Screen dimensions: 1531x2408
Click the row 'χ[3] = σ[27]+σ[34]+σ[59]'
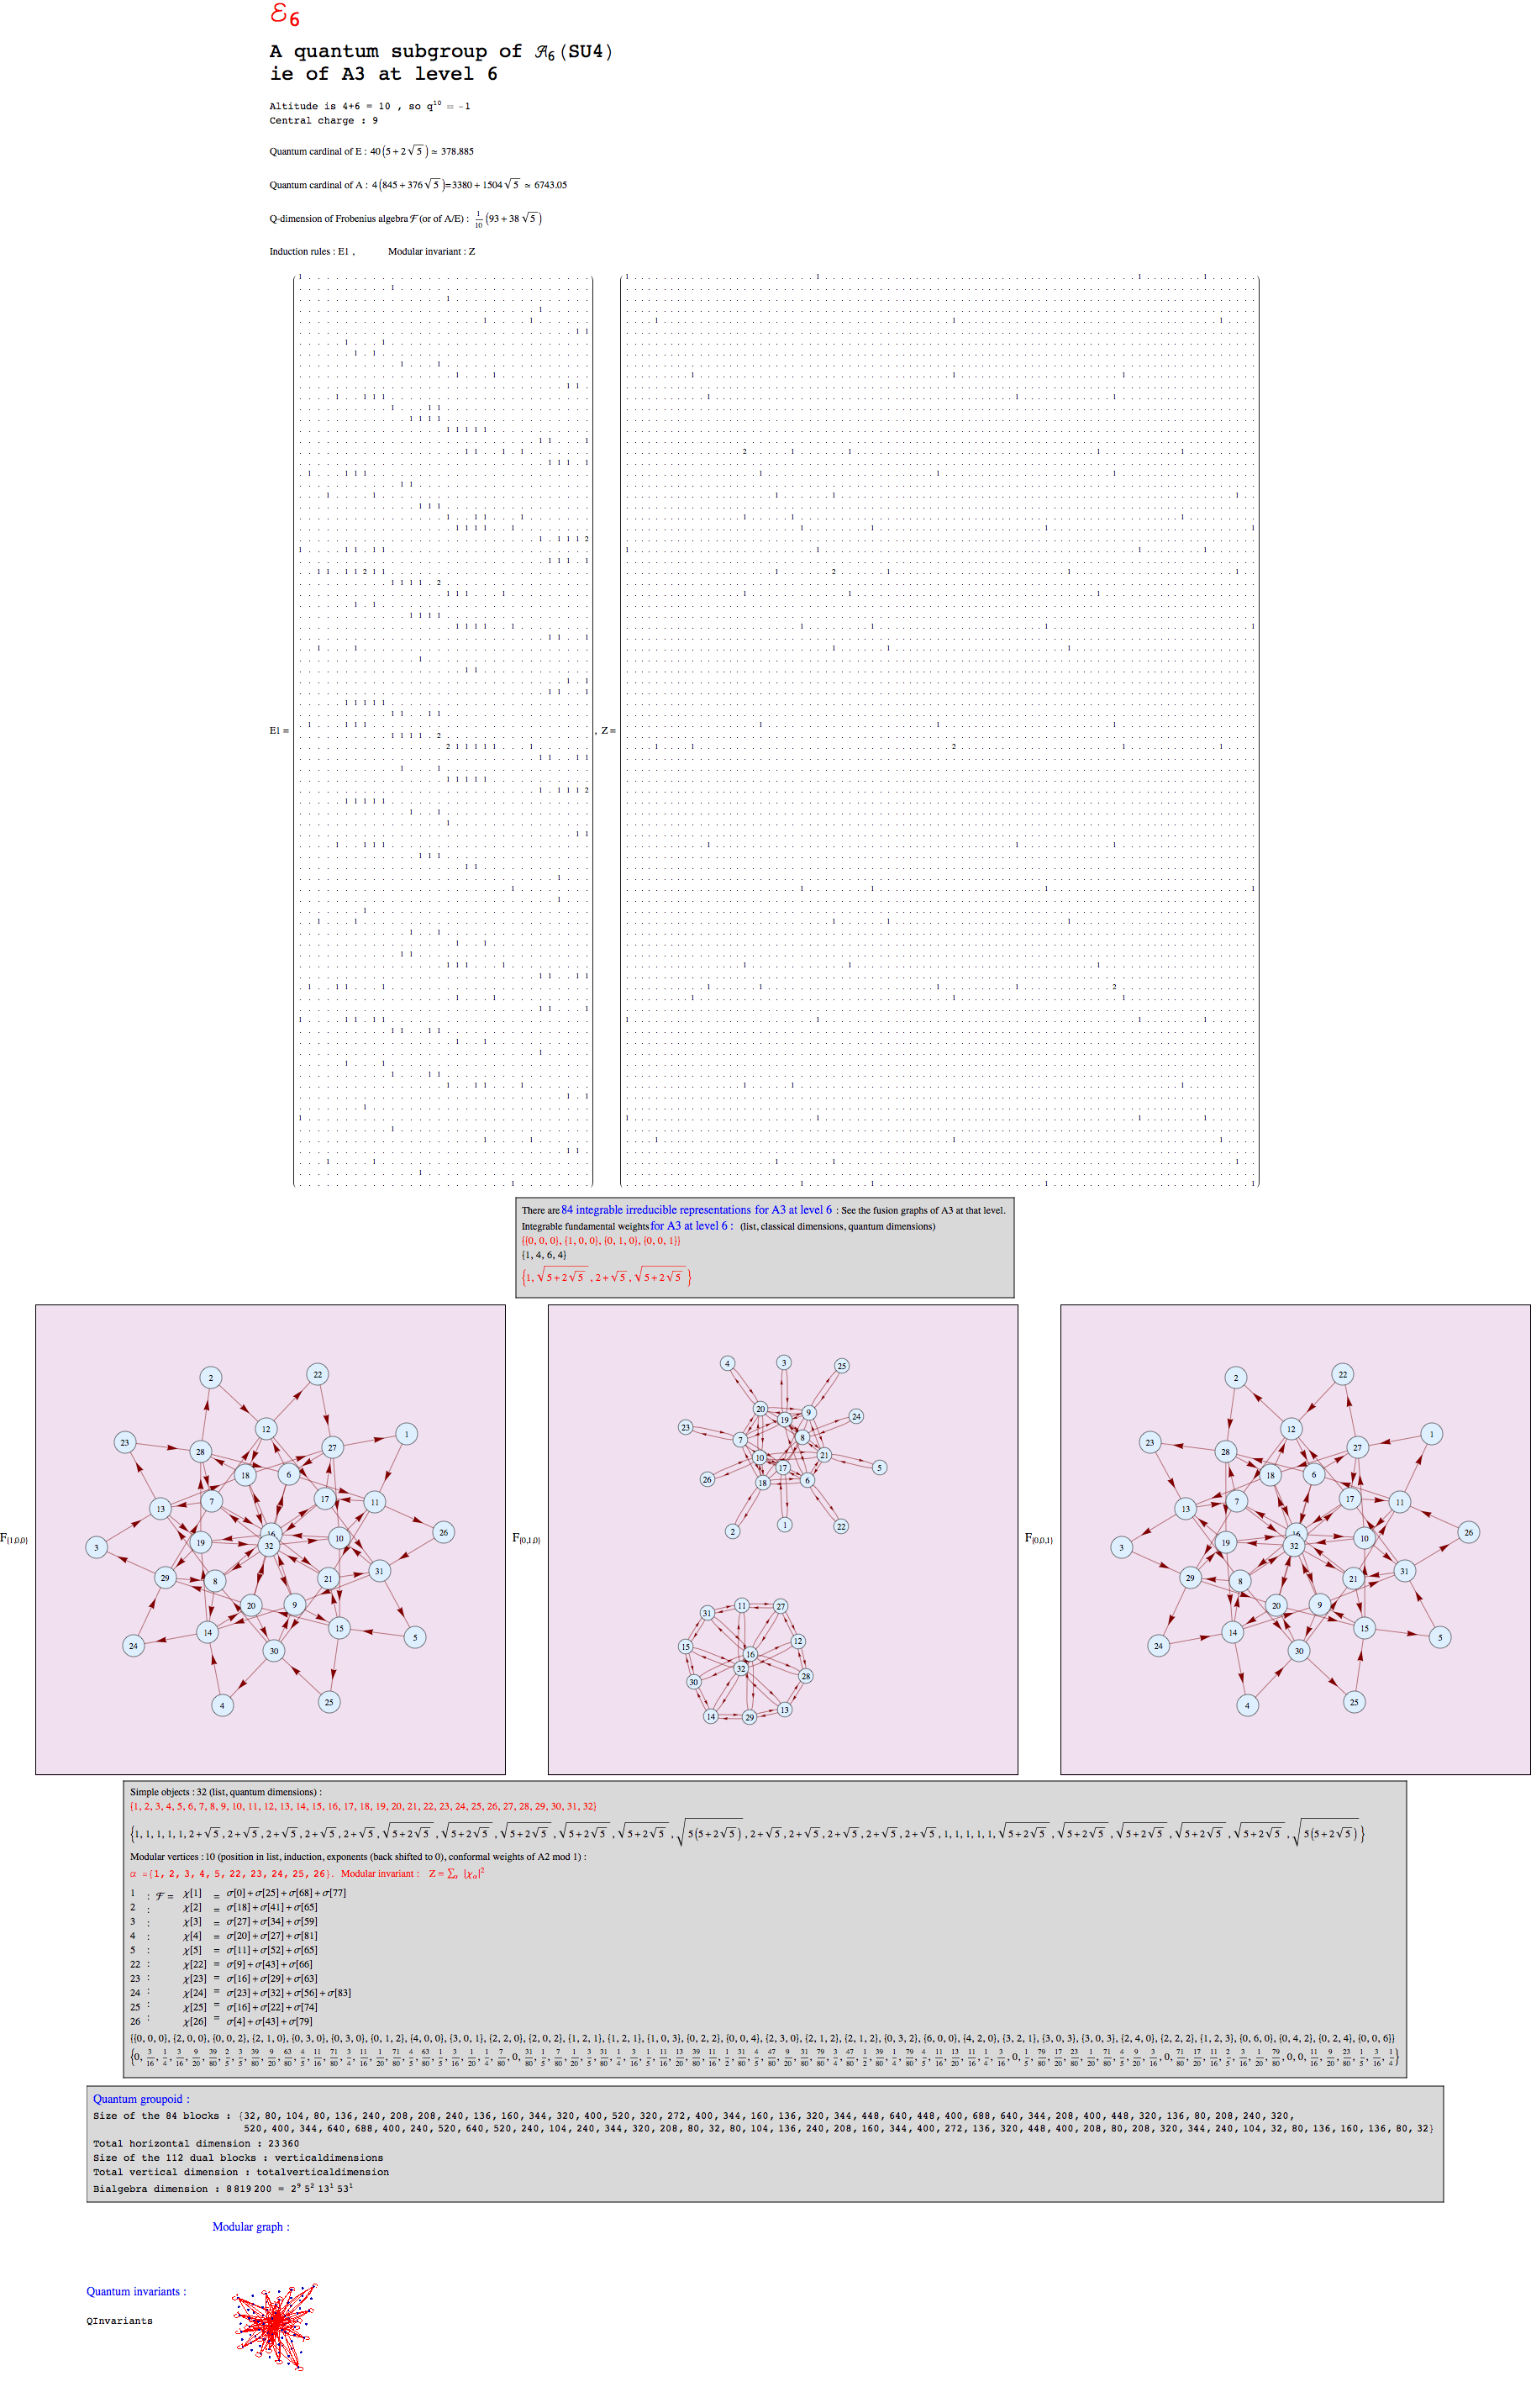pyautogui.click(x=224, y=1921)
